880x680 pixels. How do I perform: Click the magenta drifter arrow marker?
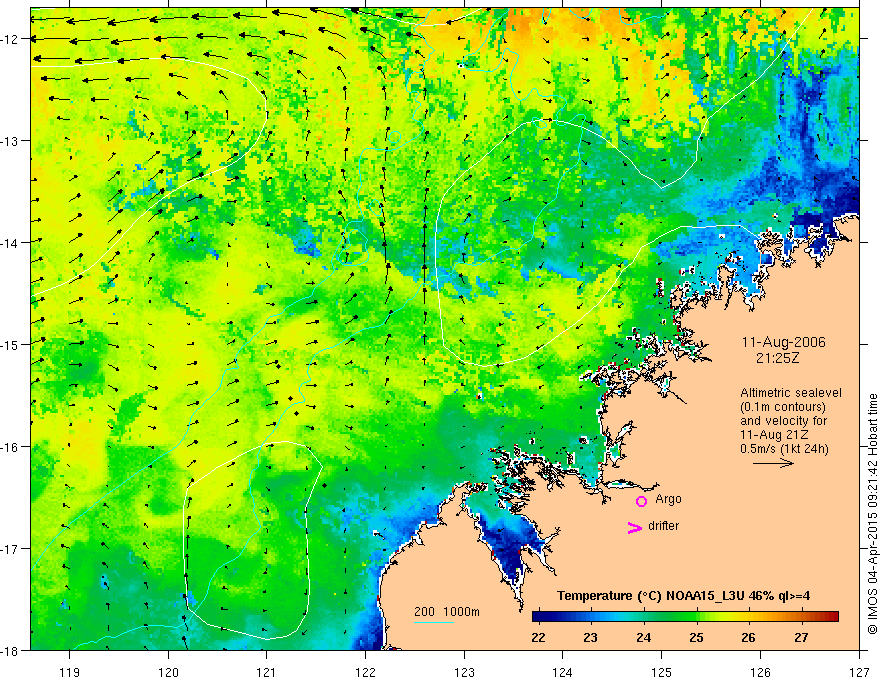coord(635,527)
